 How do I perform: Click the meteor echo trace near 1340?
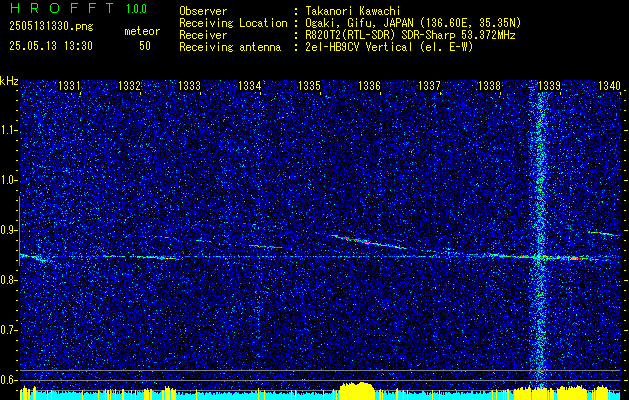tap(603, 233)
